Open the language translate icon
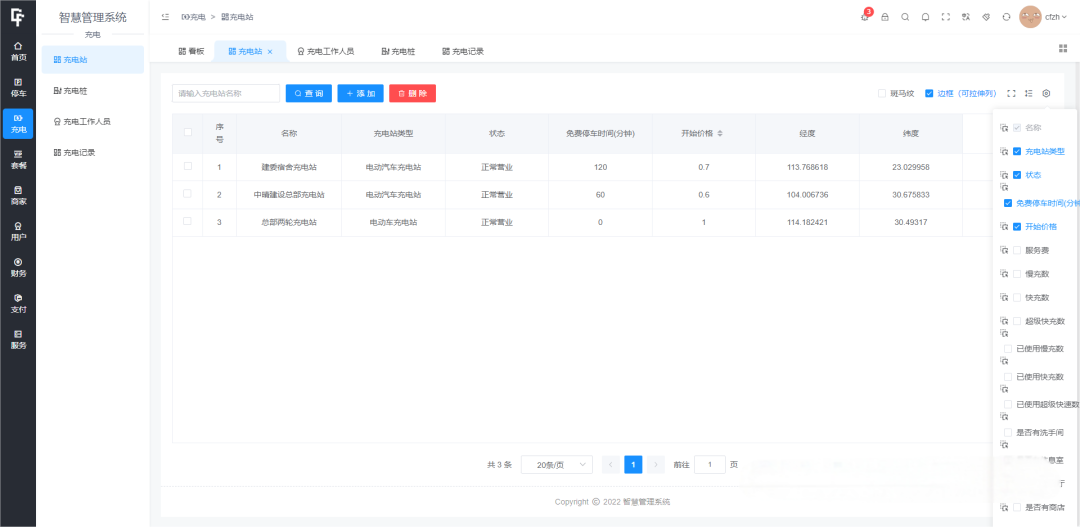 (966, 17)
